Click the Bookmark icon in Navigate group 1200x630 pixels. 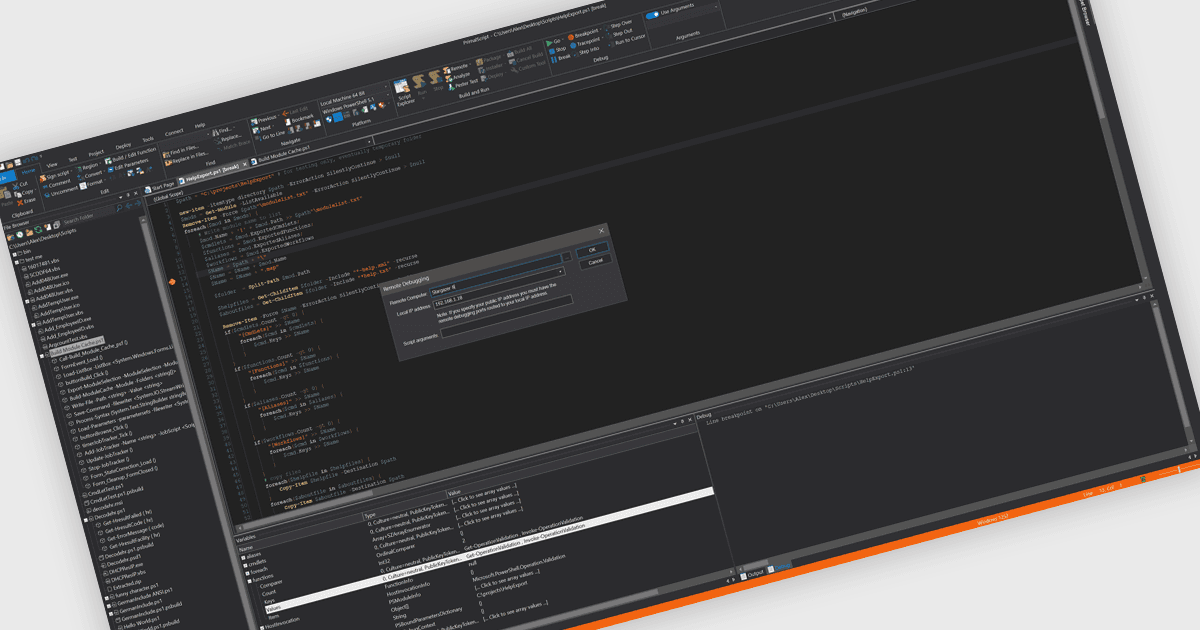[x=288, y=121]
